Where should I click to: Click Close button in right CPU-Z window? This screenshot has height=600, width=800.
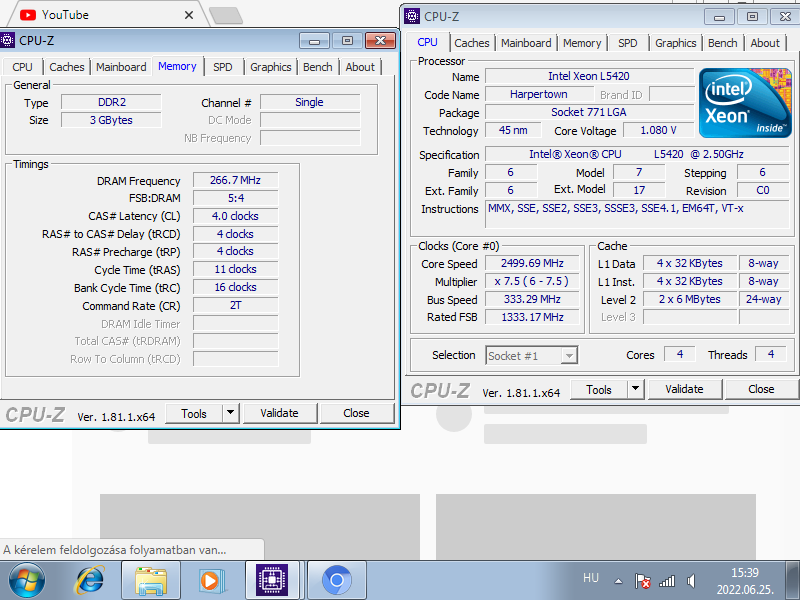coord(761,389)
